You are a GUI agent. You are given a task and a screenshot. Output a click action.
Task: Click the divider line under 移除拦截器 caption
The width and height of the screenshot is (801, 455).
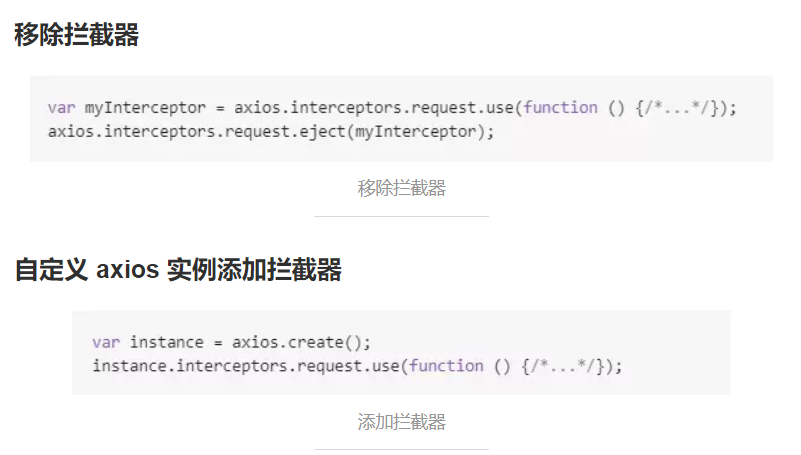401,216
